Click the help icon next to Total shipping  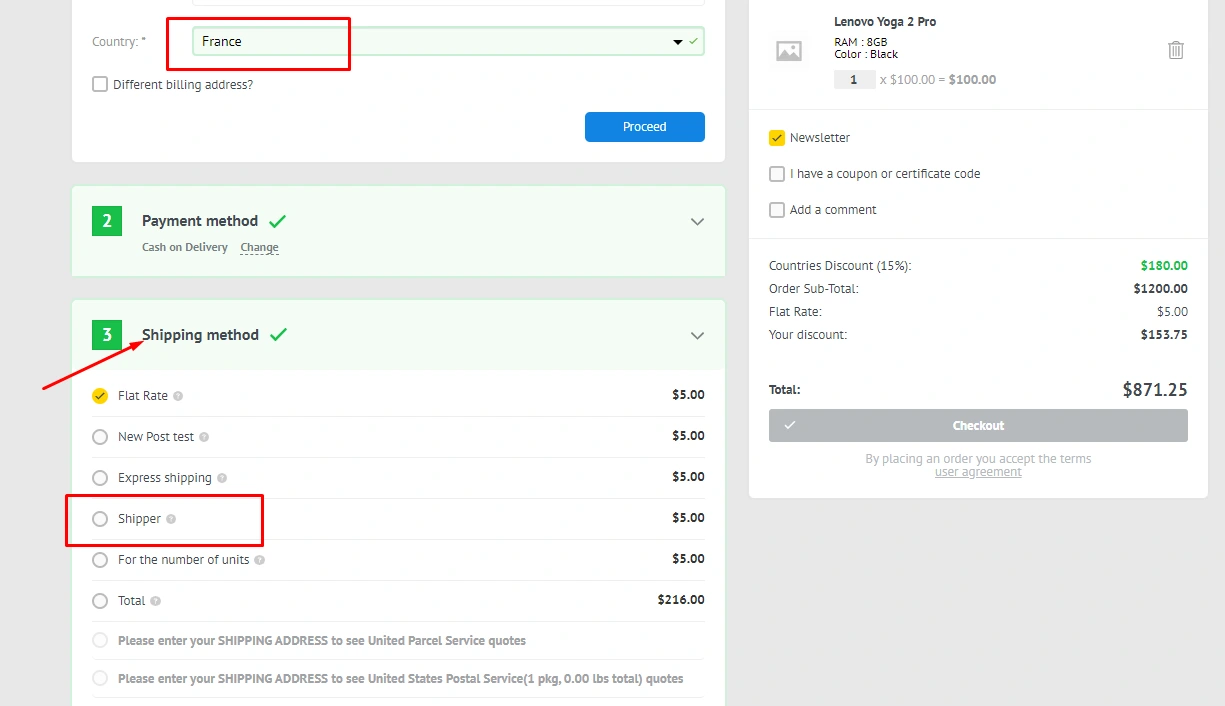point(156,601)
